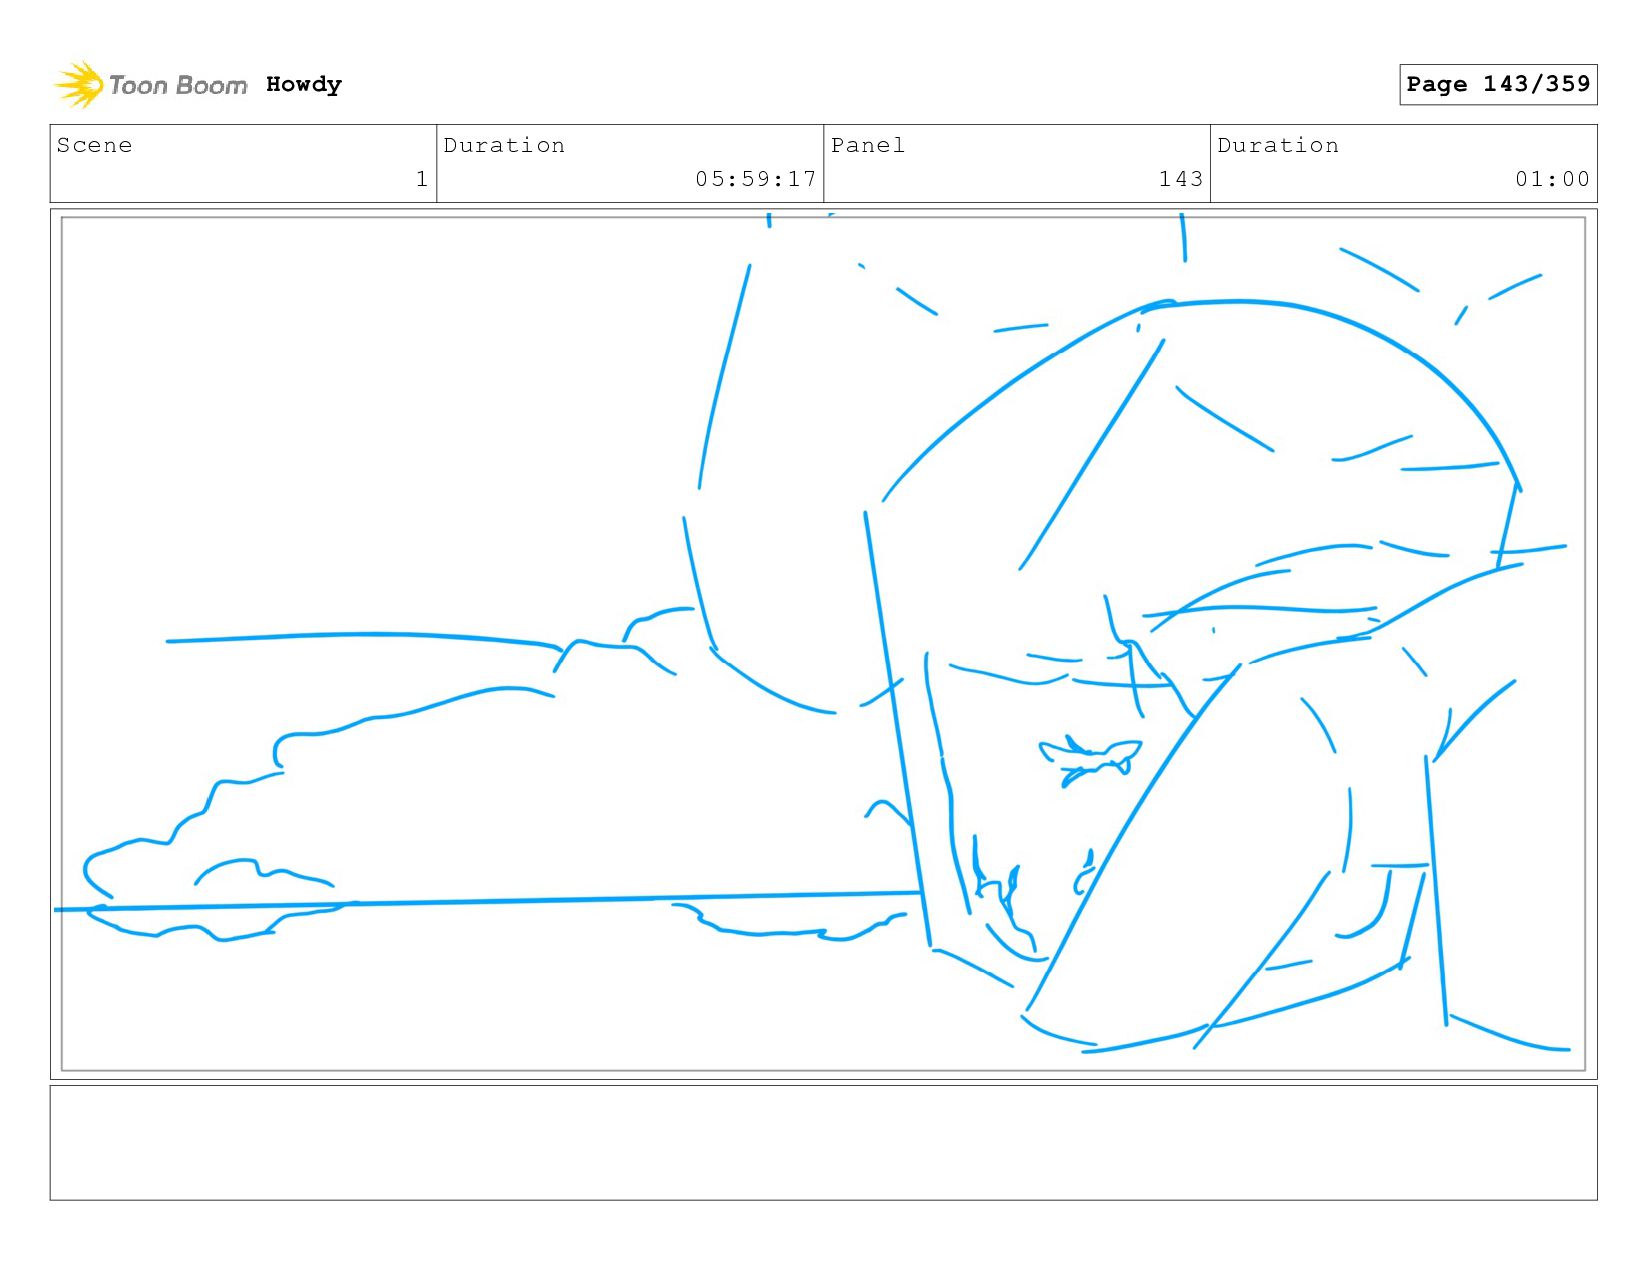Click the 'Scene' header label
This screenshot has height=1275, width=1650.
pyautogui.click(x=95, y=145)
